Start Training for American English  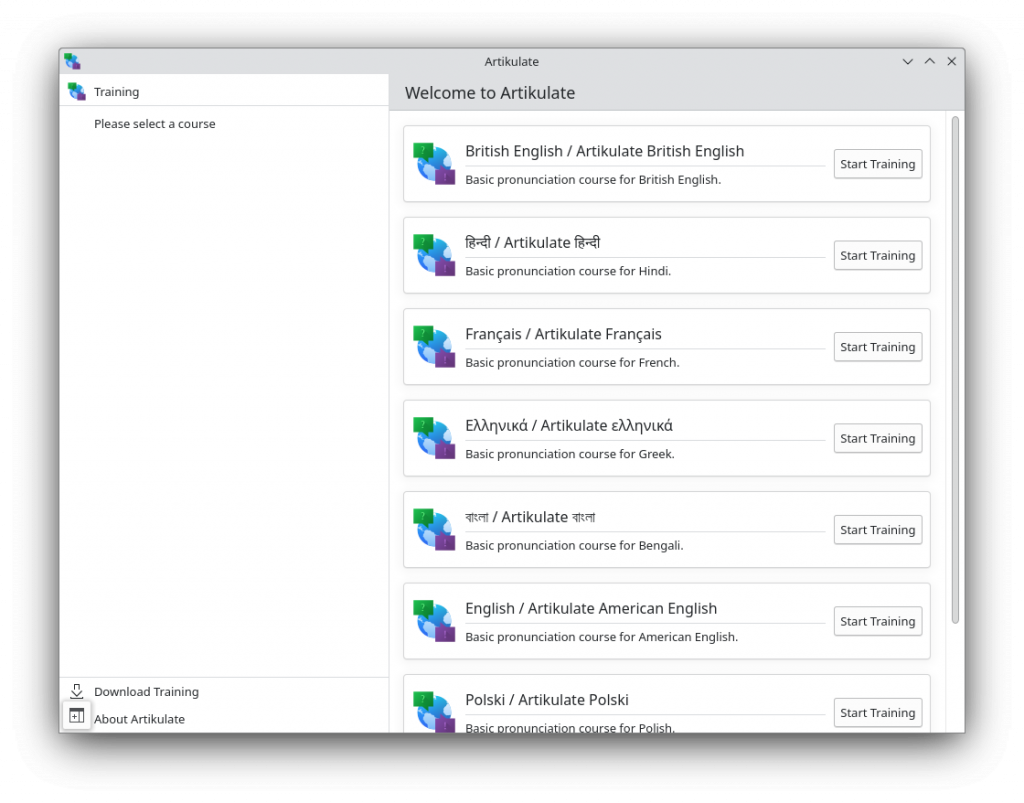878,621
